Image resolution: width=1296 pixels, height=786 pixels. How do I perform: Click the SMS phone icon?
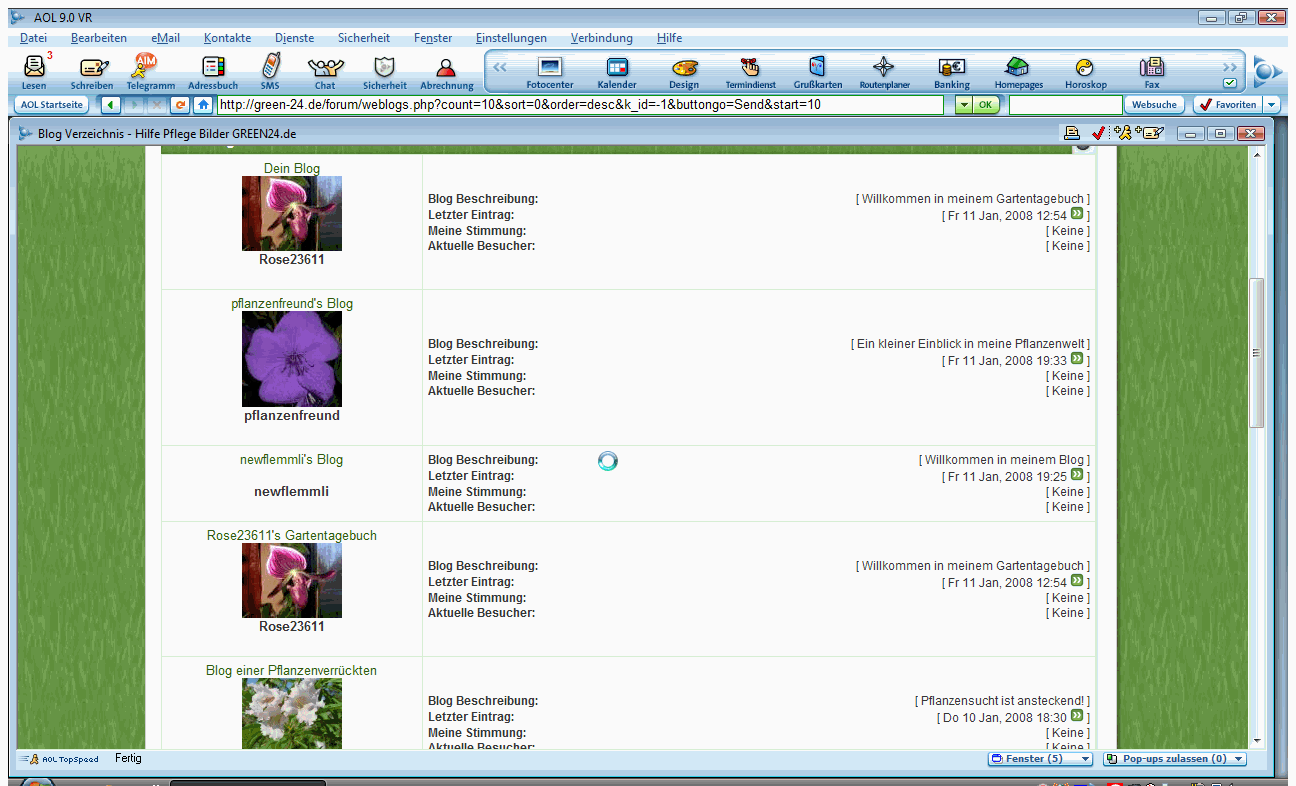[x=269, y=73]
